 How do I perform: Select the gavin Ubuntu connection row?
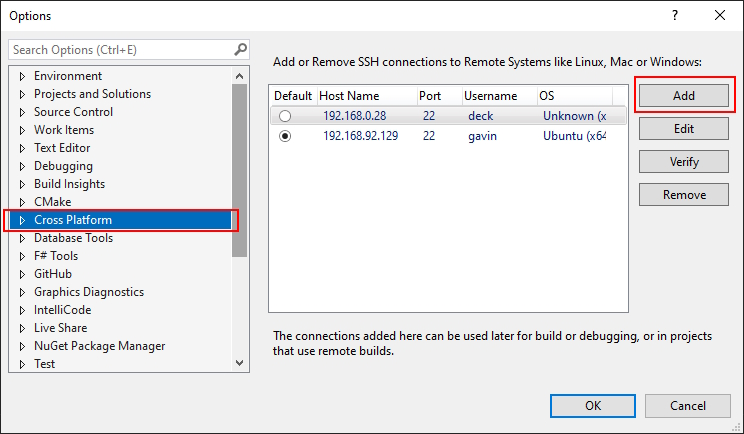pos(450,136)
